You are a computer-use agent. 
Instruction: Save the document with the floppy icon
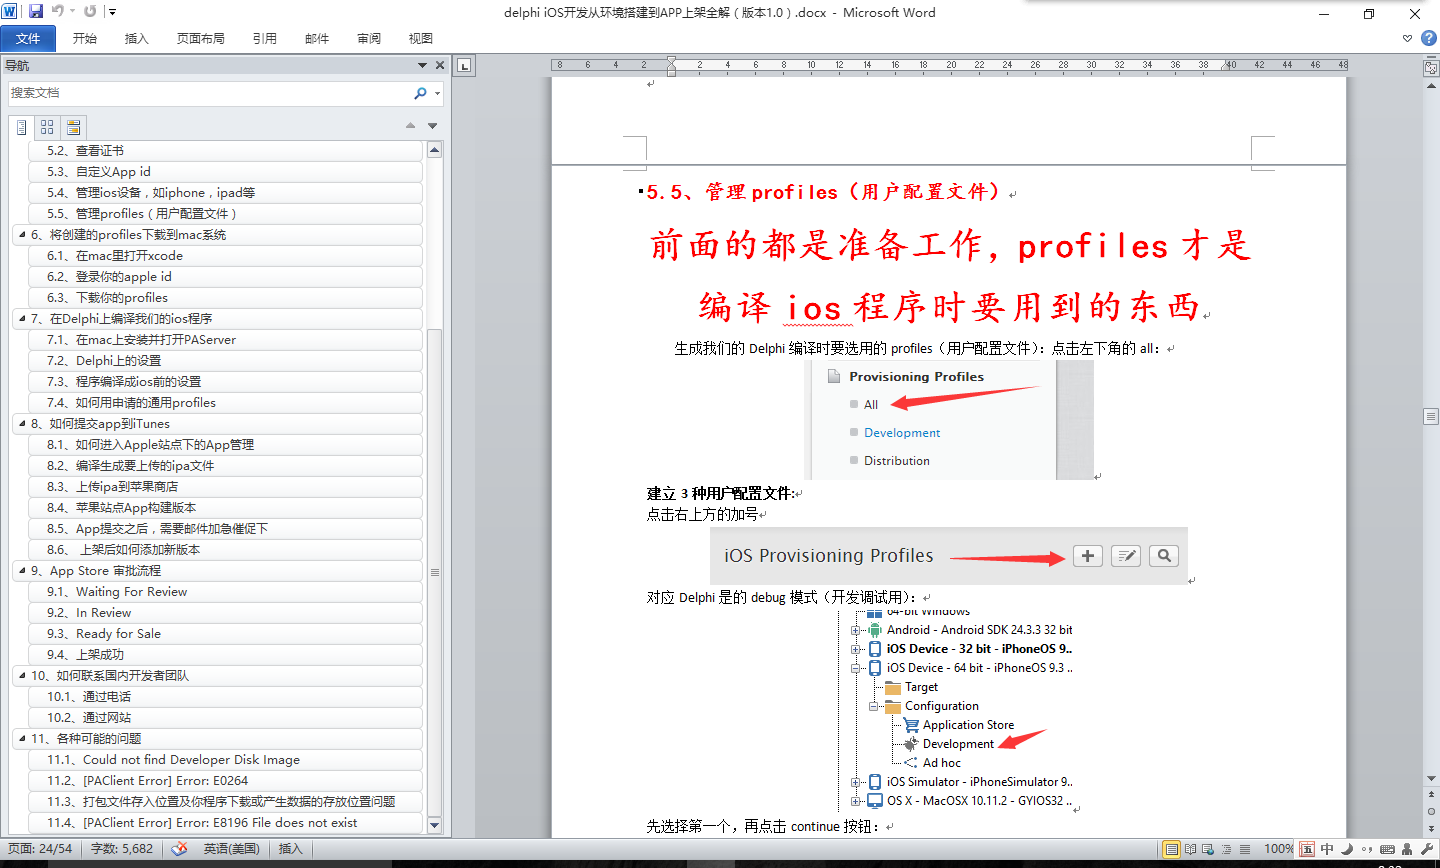[36, 12]
